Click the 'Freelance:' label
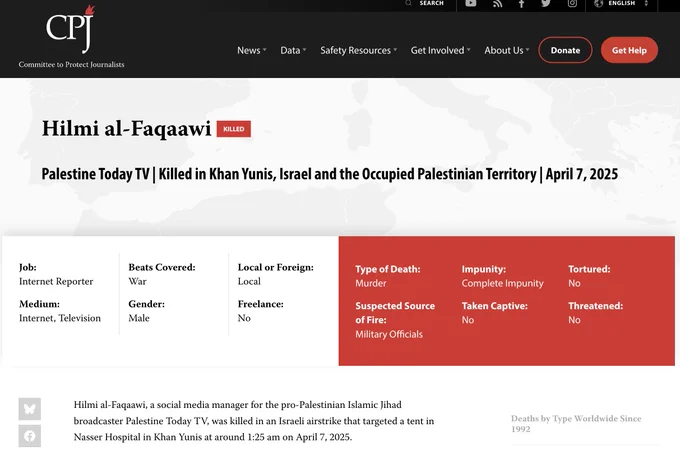This screenshot has width=680, height=450. (x=261, y=304)
